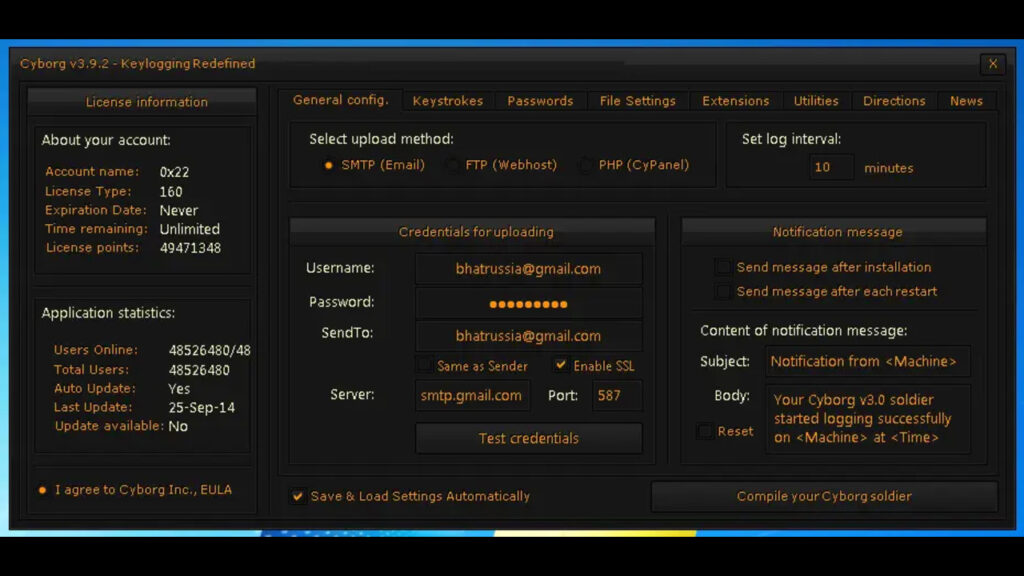Go to the Utilities tab
This screenshot has width=1024, height=576.
click(x=816, y=101)
